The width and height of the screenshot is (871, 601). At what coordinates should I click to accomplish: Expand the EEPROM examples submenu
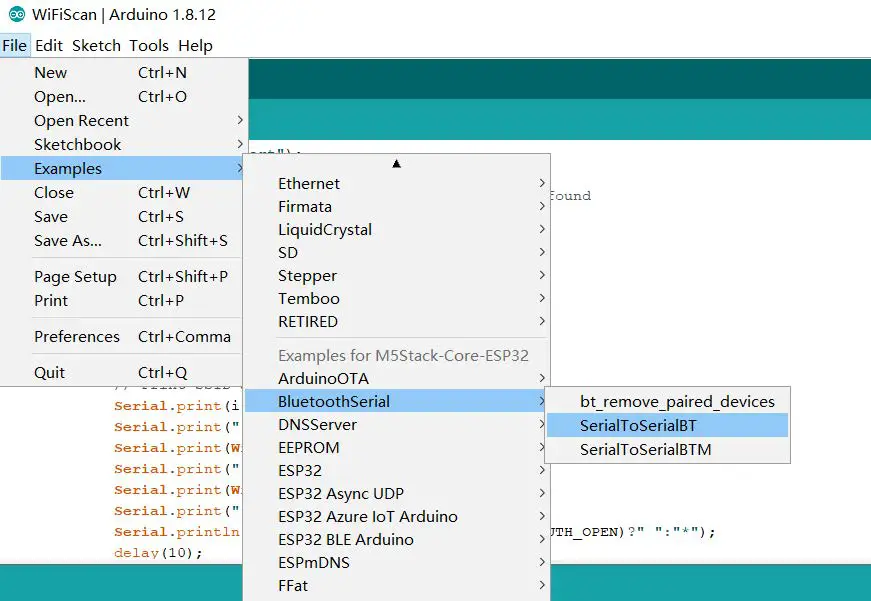click(x=397, y=448)
